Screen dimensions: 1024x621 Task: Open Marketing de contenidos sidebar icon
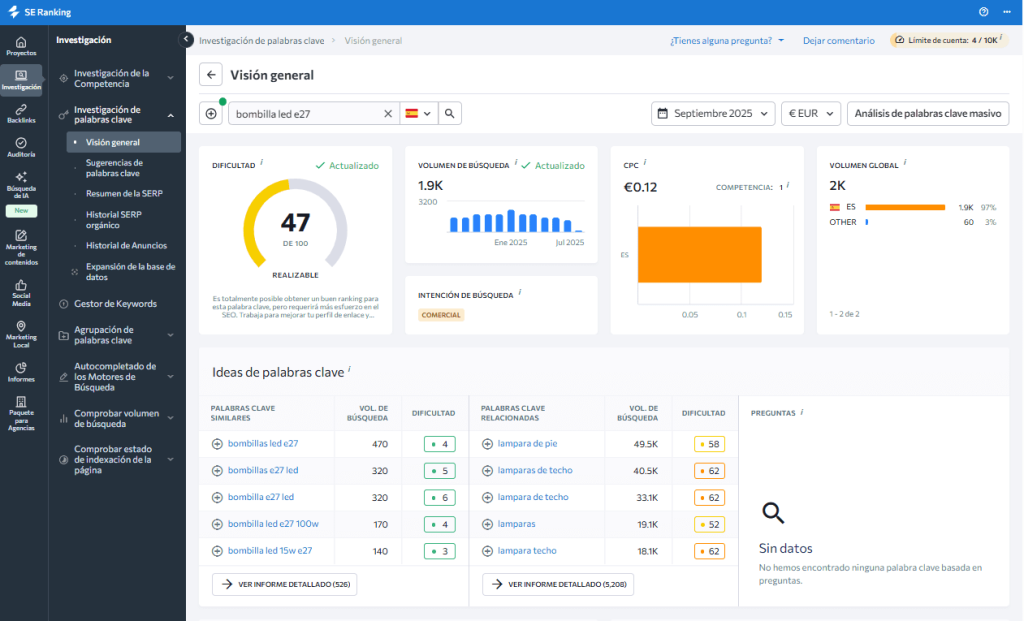pos(21,247)
